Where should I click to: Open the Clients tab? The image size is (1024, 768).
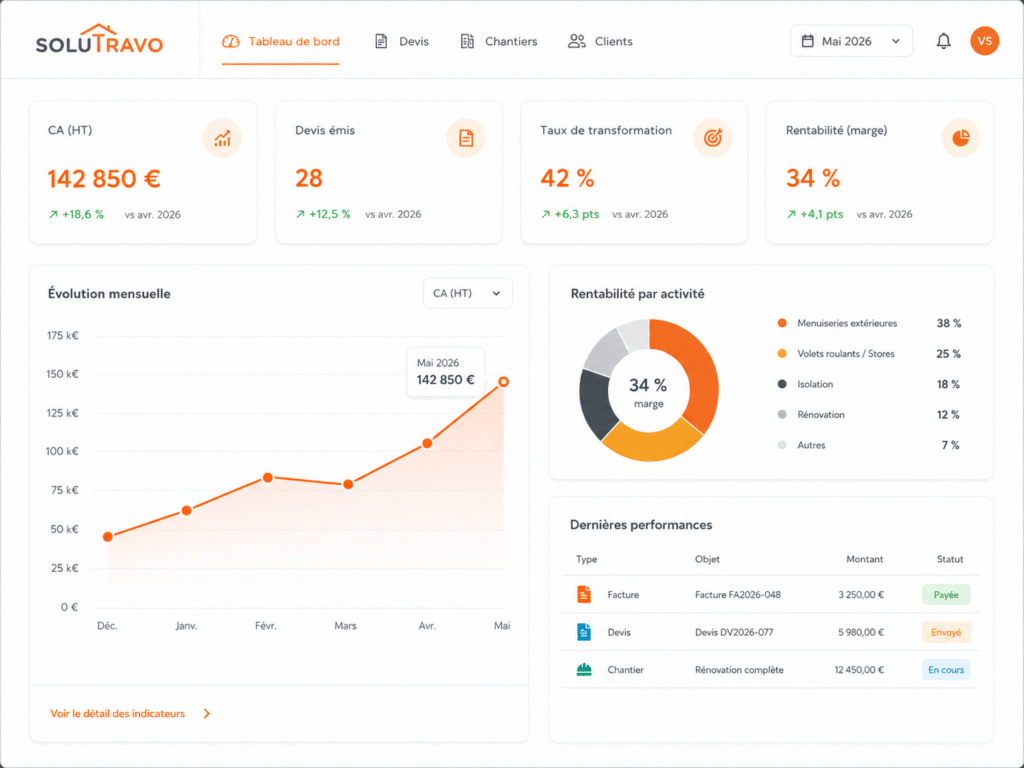pyautogui.click(x=600, y=41)
